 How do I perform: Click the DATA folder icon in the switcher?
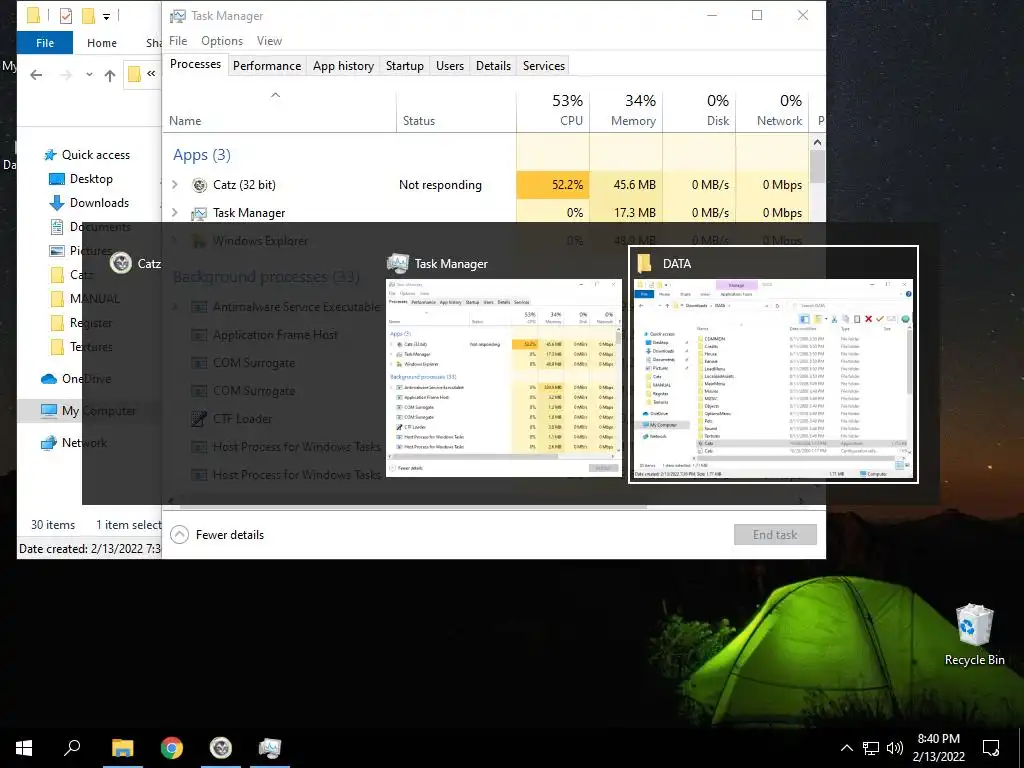click(x=645, y=263)
